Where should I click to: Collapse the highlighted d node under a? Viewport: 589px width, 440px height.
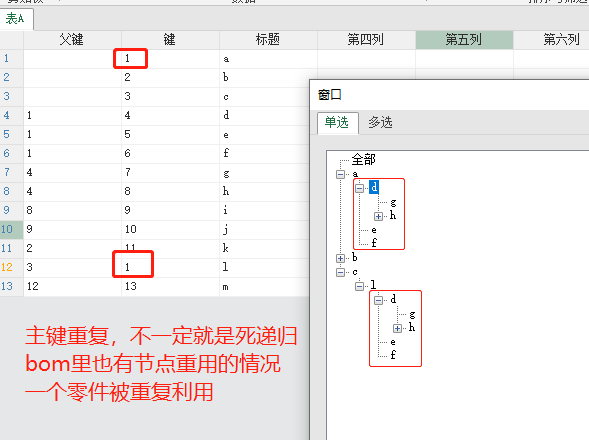tap(359, 188)
